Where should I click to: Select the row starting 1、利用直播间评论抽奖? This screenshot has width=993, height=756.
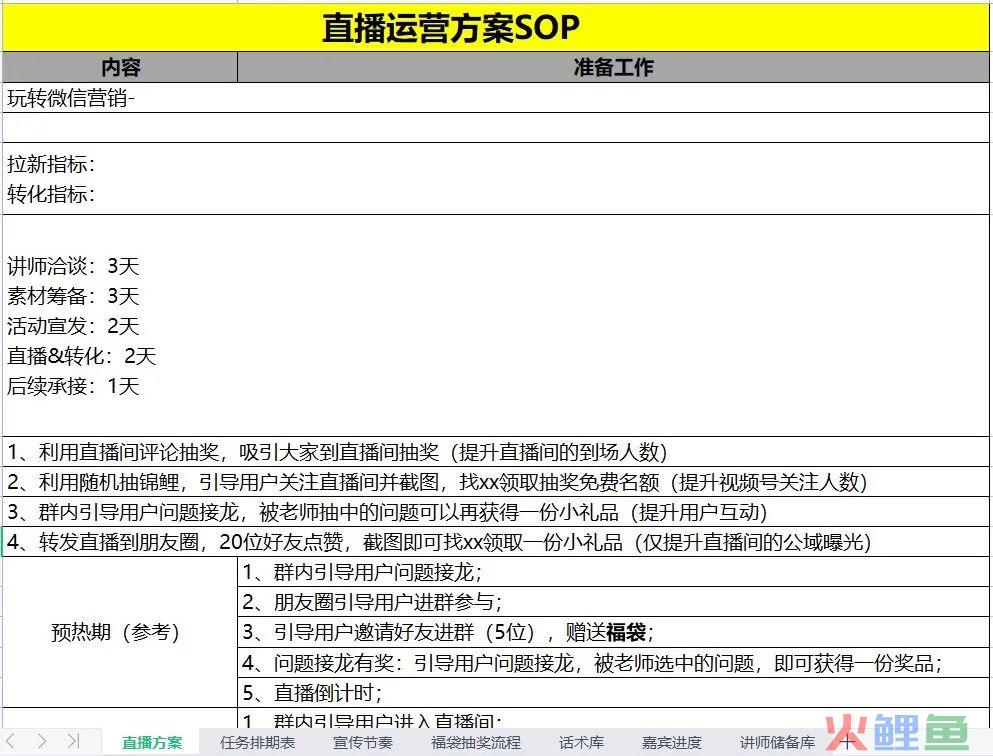click(496, 452)
